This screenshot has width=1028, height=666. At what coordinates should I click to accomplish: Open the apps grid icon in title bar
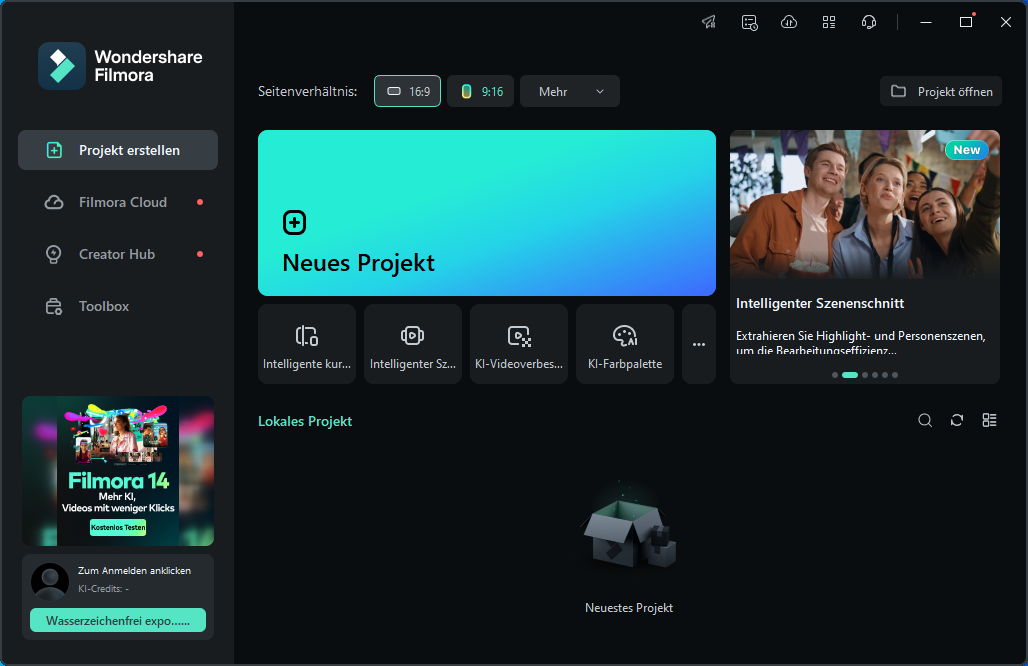(x=829, y=22)
